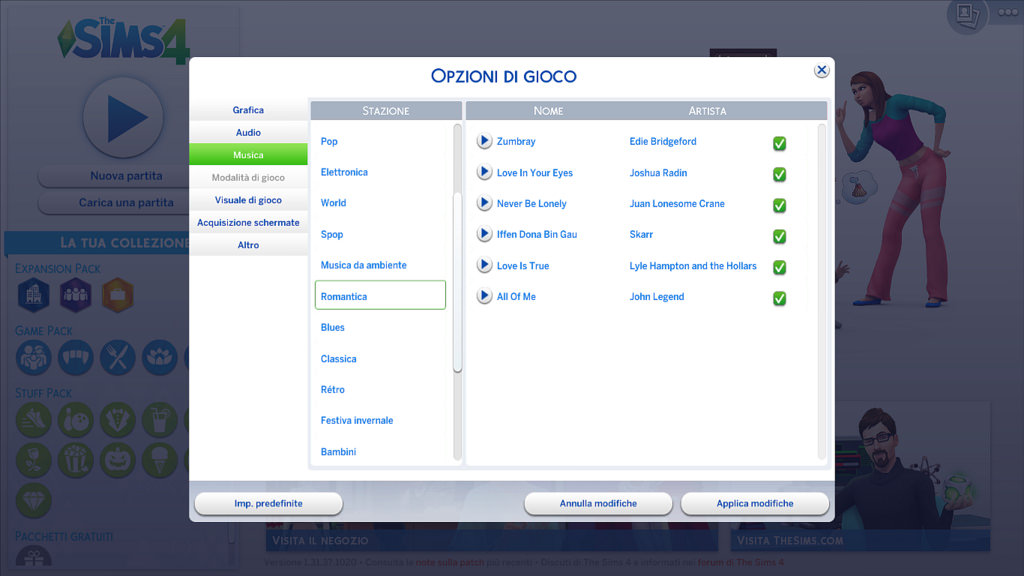Disable the checkbox next to Zumbray
This screenshot has height=576, width=1024.
click(780, 141)
